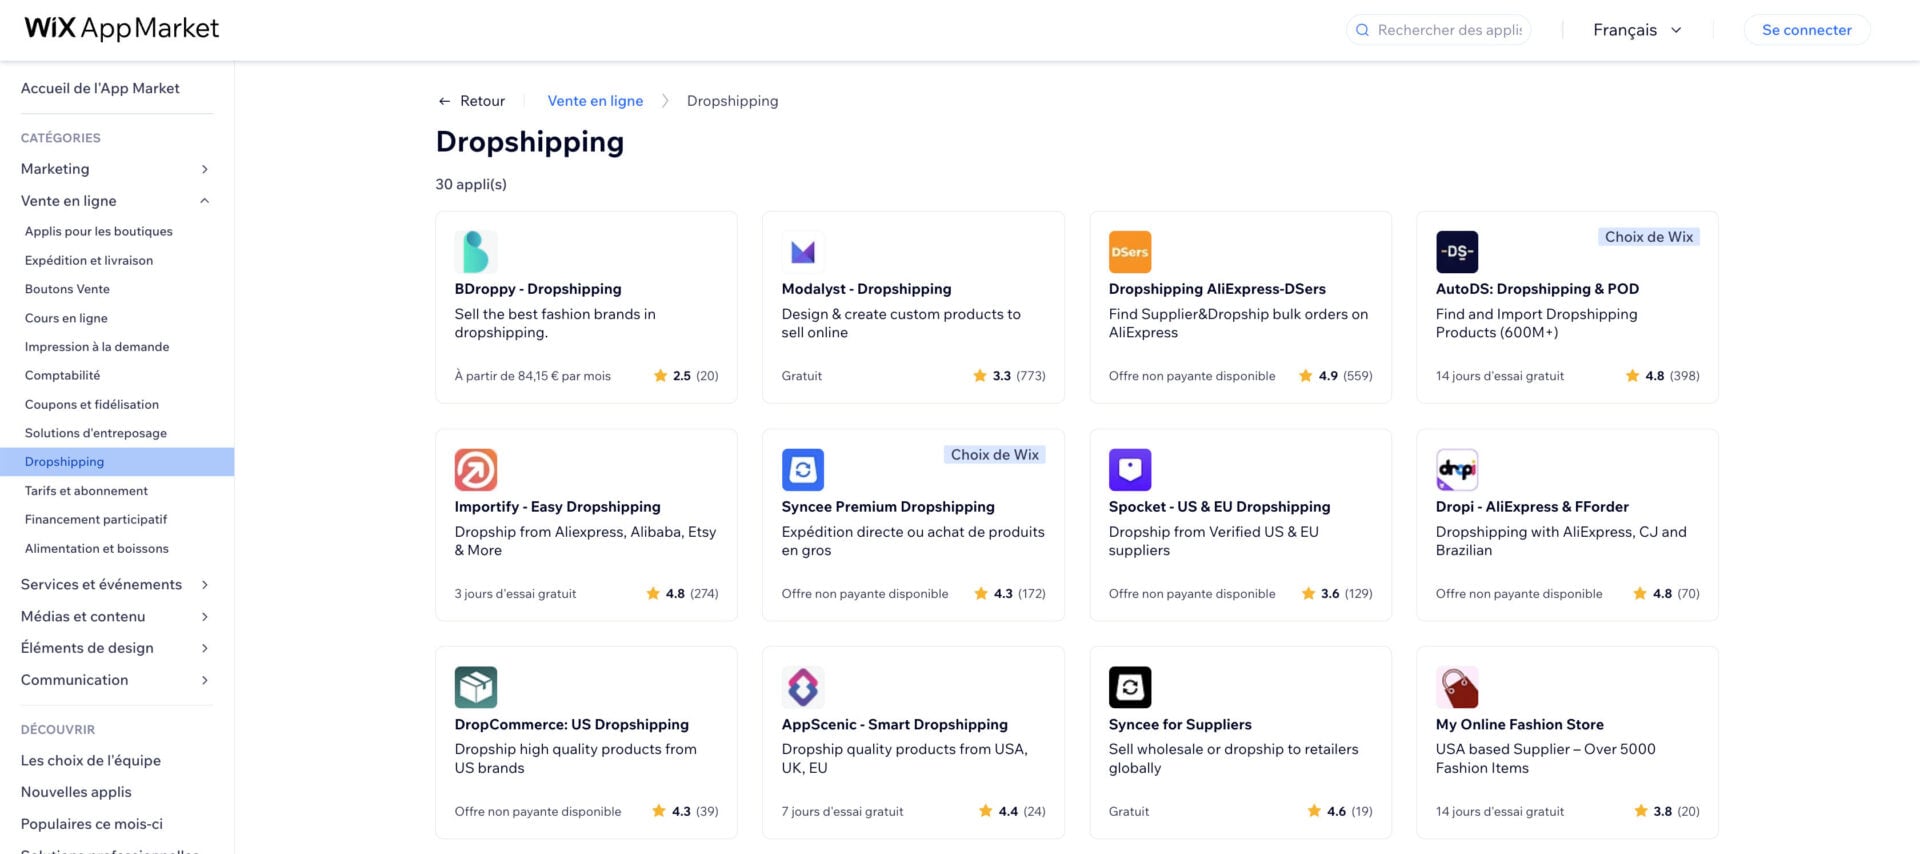
Task: Select Expédition et livraison subcategory
Action: [89, 260]
